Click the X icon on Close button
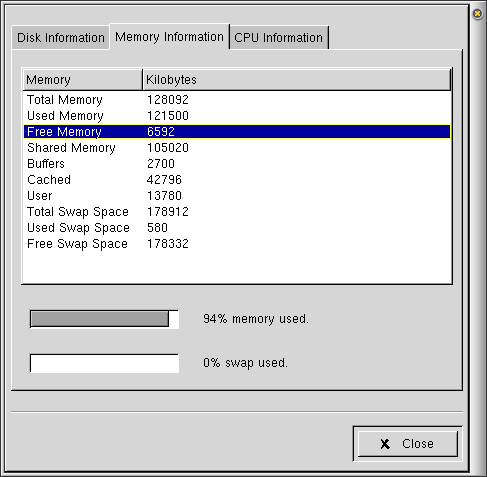The image size is (487, 477). tap(385, 444)
